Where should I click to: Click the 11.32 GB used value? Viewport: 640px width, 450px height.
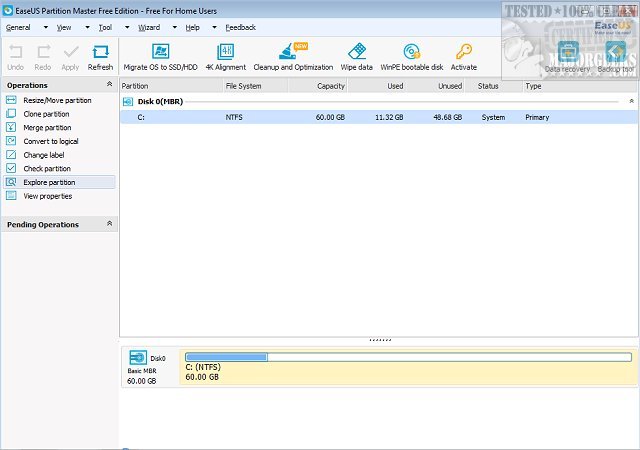389,117
